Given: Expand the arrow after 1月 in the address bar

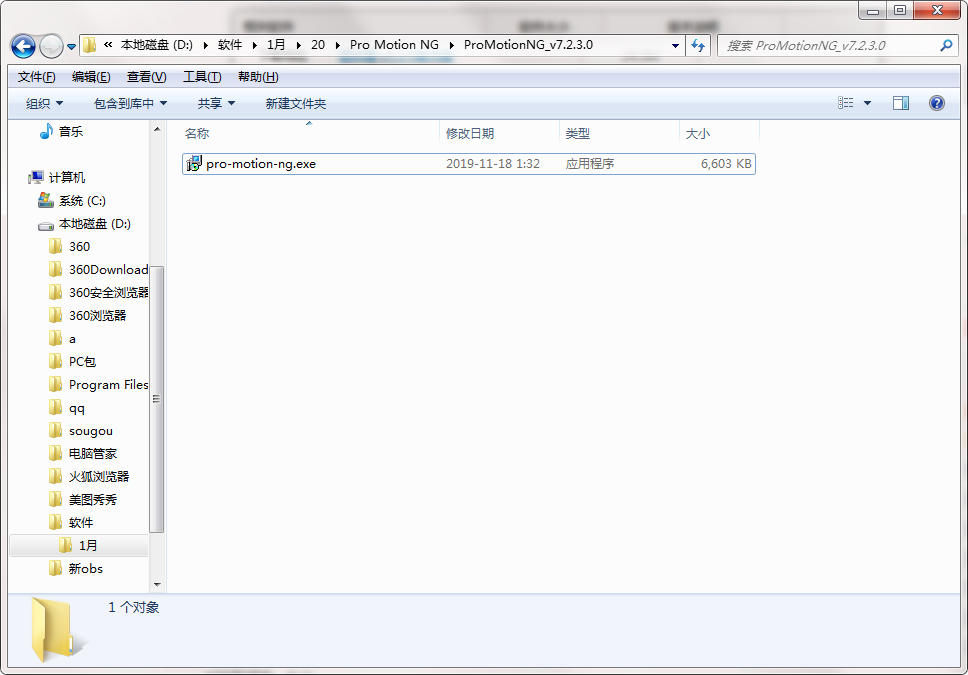Looking at the screenshot, I should click(299, 45).
